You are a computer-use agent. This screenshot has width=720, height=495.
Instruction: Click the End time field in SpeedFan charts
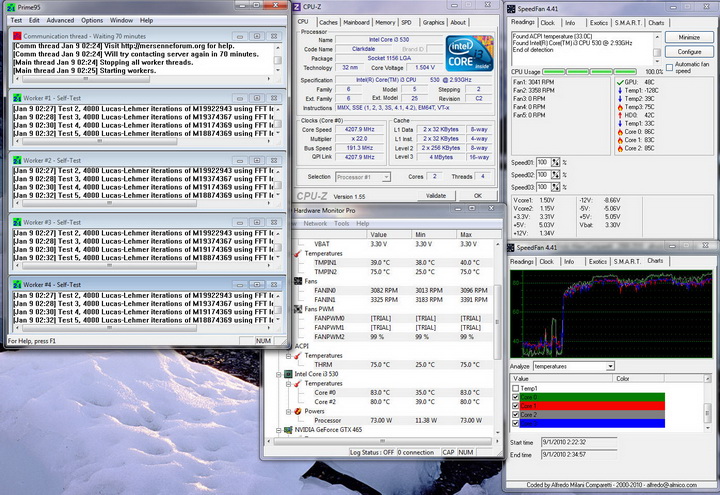coord(579,455)
